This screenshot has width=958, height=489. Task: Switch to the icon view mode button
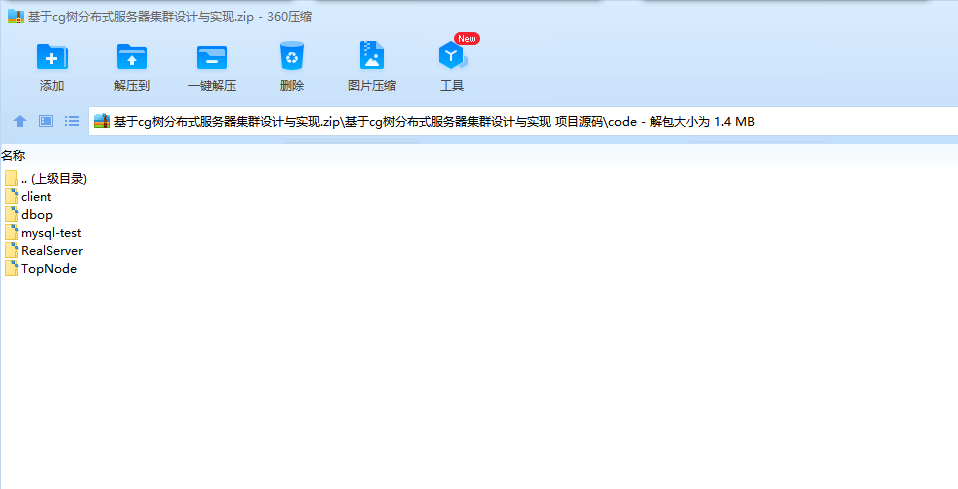46,121
